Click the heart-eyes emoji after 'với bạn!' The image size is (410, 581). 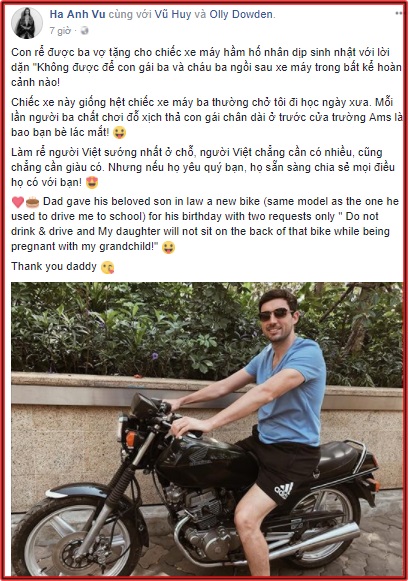[x=91, y=183]
